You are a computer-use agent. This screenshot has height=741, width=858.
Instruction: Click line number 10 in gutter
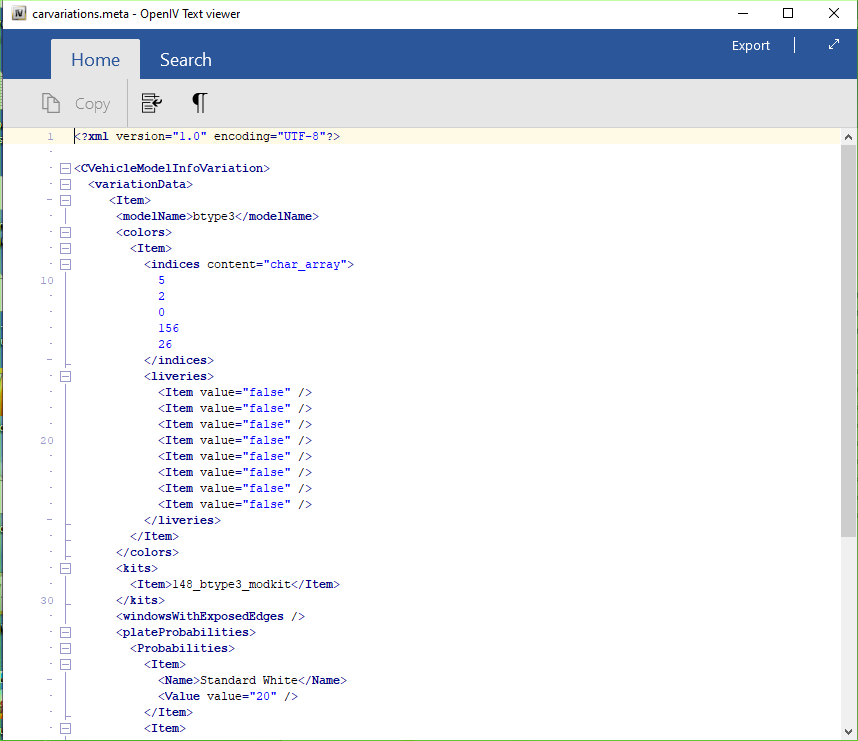tap(47, 280)
